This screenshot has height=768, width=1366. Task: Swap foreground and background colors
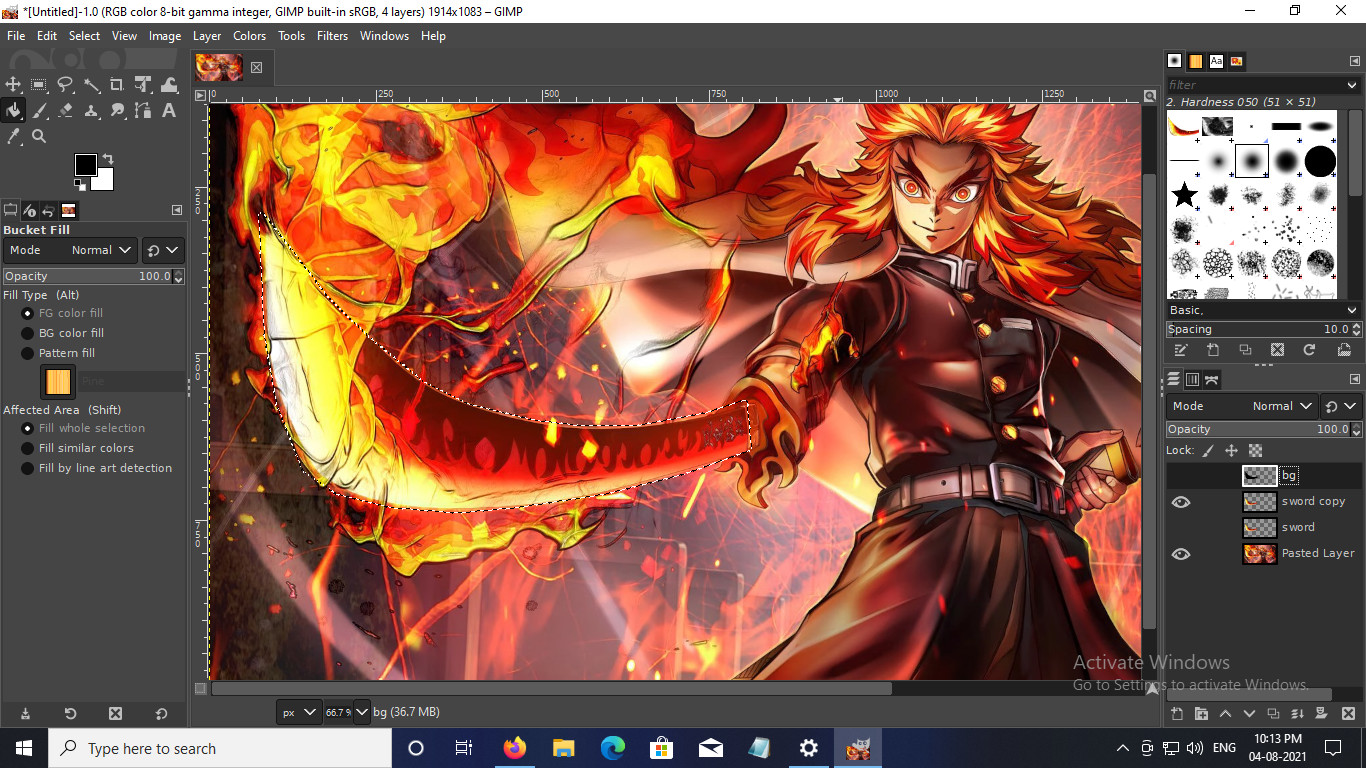[x=107, y=159]
